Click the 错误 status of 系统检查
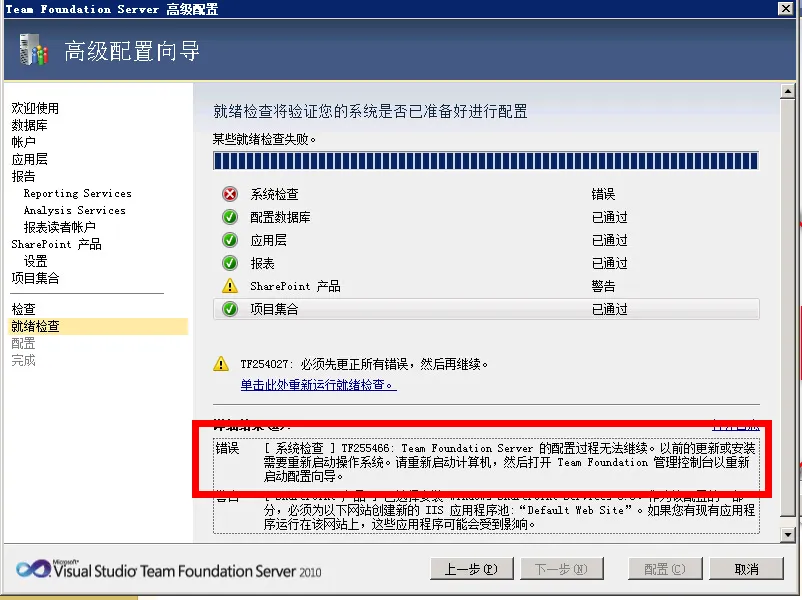Image resolution: width=802 pixels, height=600 pixels. (603, 194)
